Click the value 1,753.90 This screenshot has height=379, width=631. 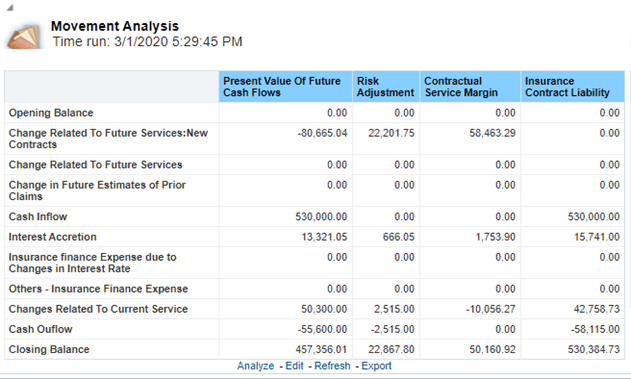pos(495,237)
